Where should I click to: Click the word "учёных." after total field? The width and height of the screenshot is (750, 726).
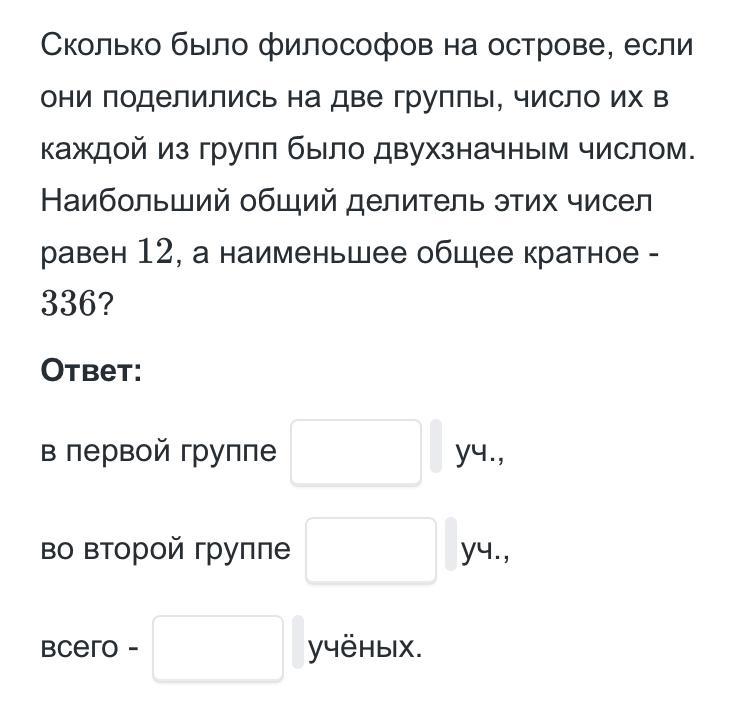pos(365,648)
